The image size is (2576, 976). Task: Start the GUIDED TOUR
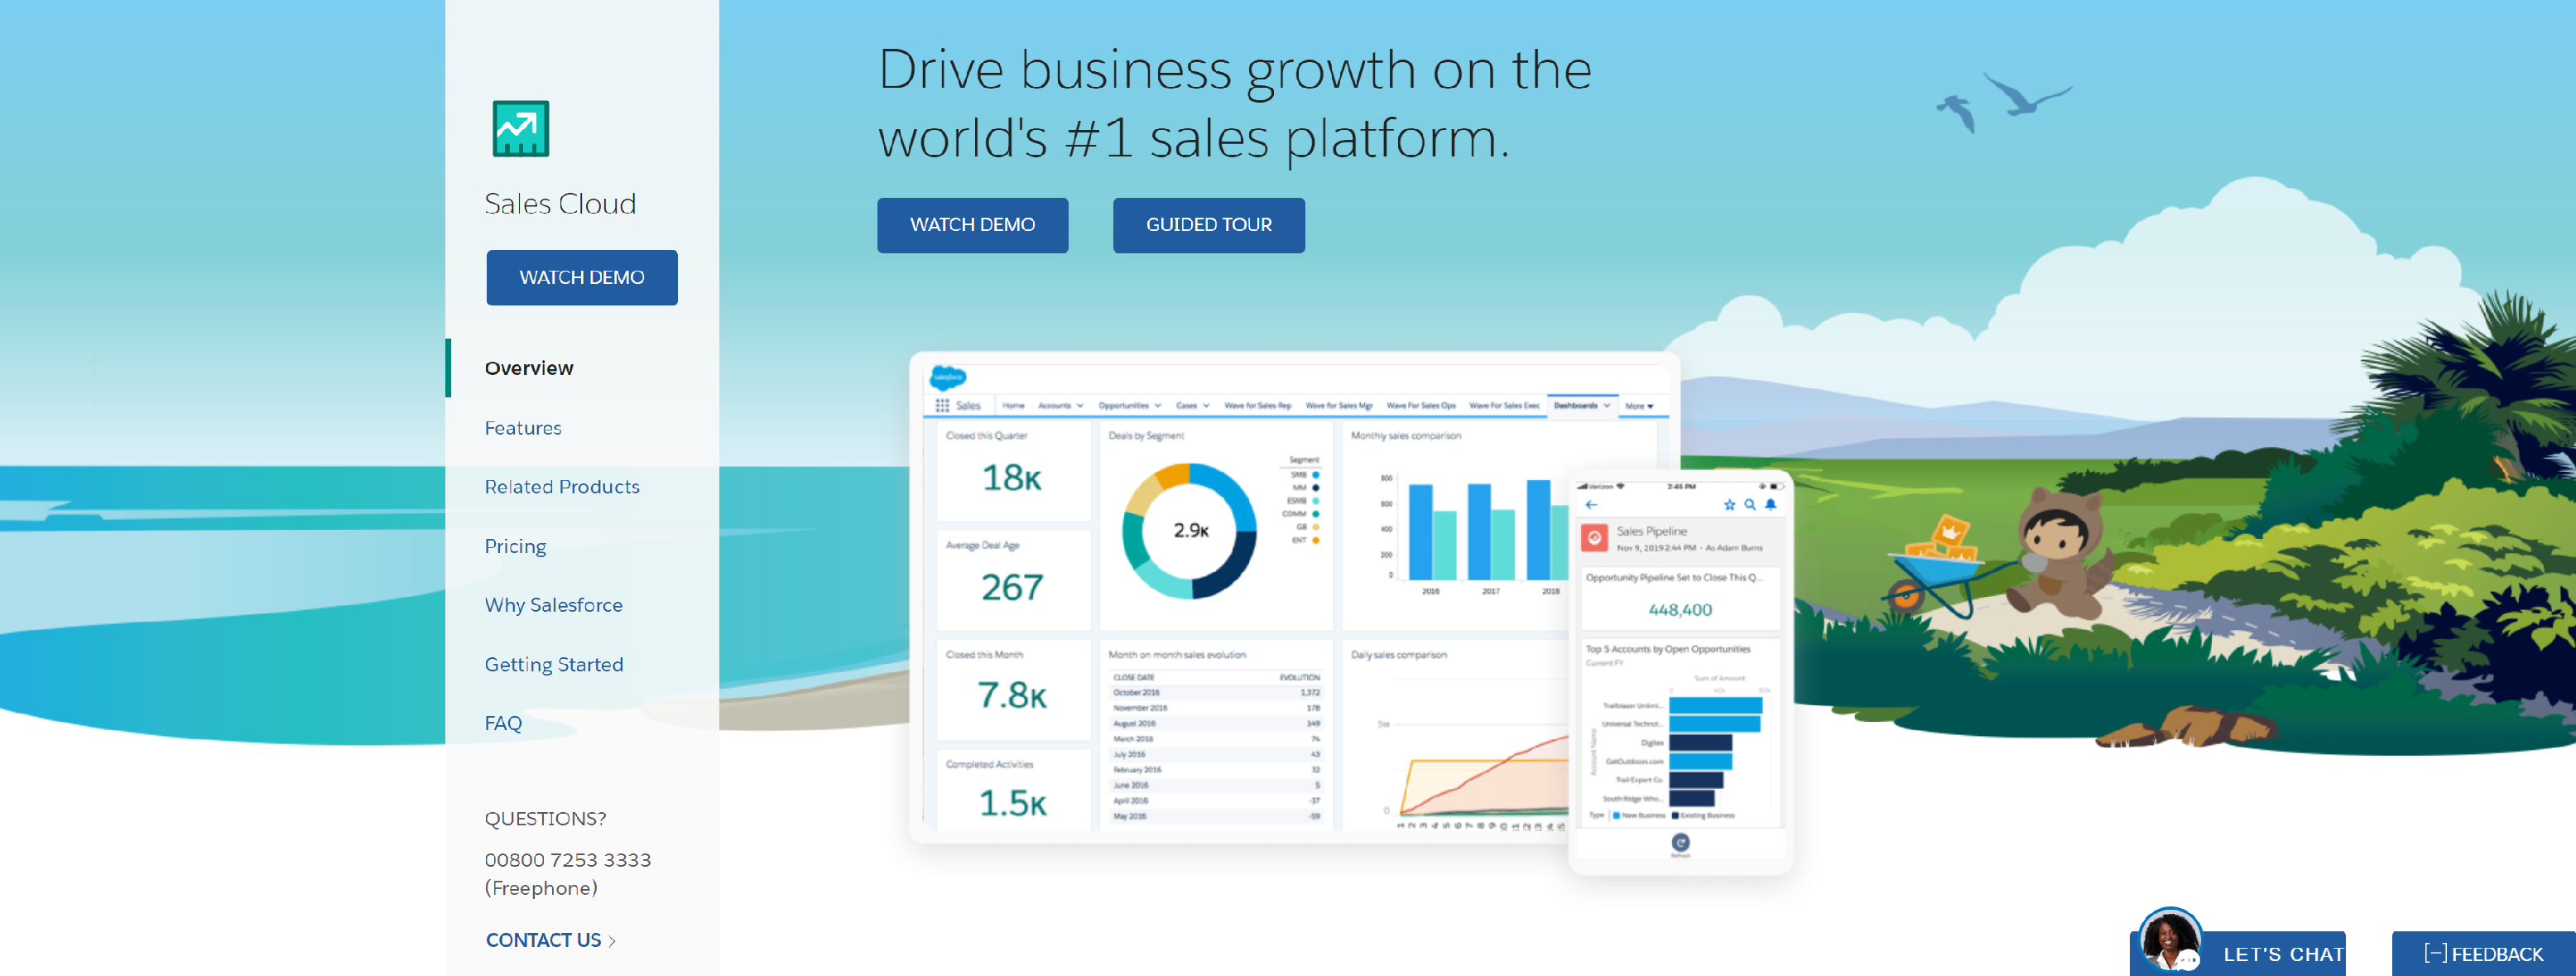click(x=1208, y=225)
